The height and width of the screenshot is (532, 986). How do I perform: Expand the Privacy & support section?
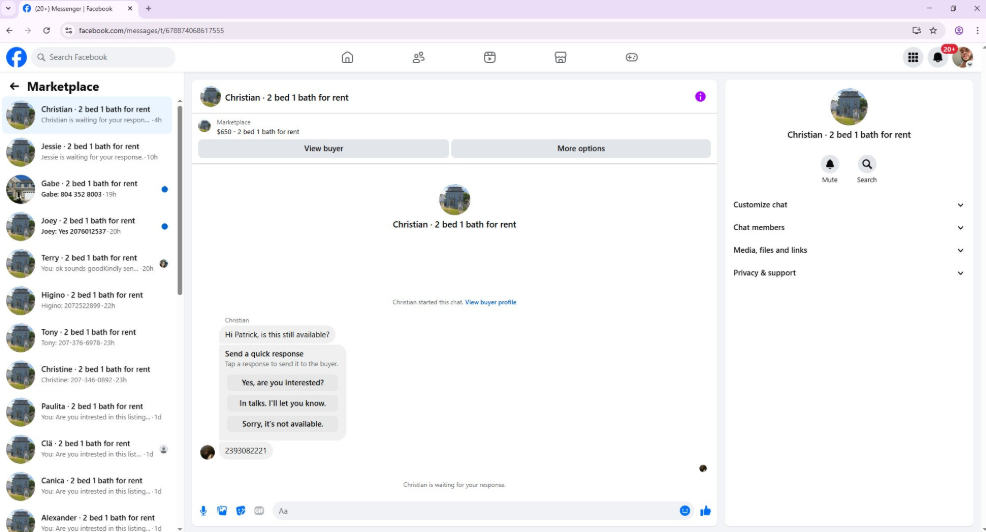click(x=848, y=273)
